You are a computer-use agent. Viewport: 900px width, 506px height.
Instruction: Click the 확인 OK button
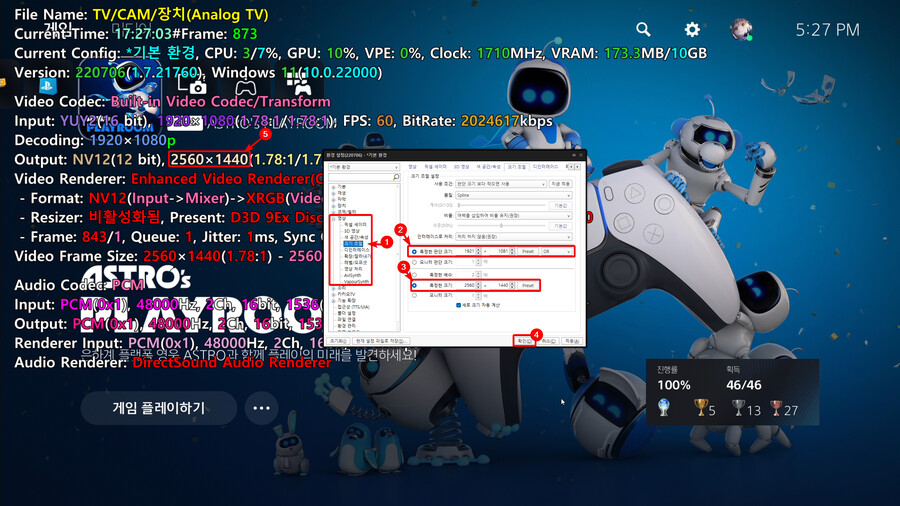[x=524, y=341]
